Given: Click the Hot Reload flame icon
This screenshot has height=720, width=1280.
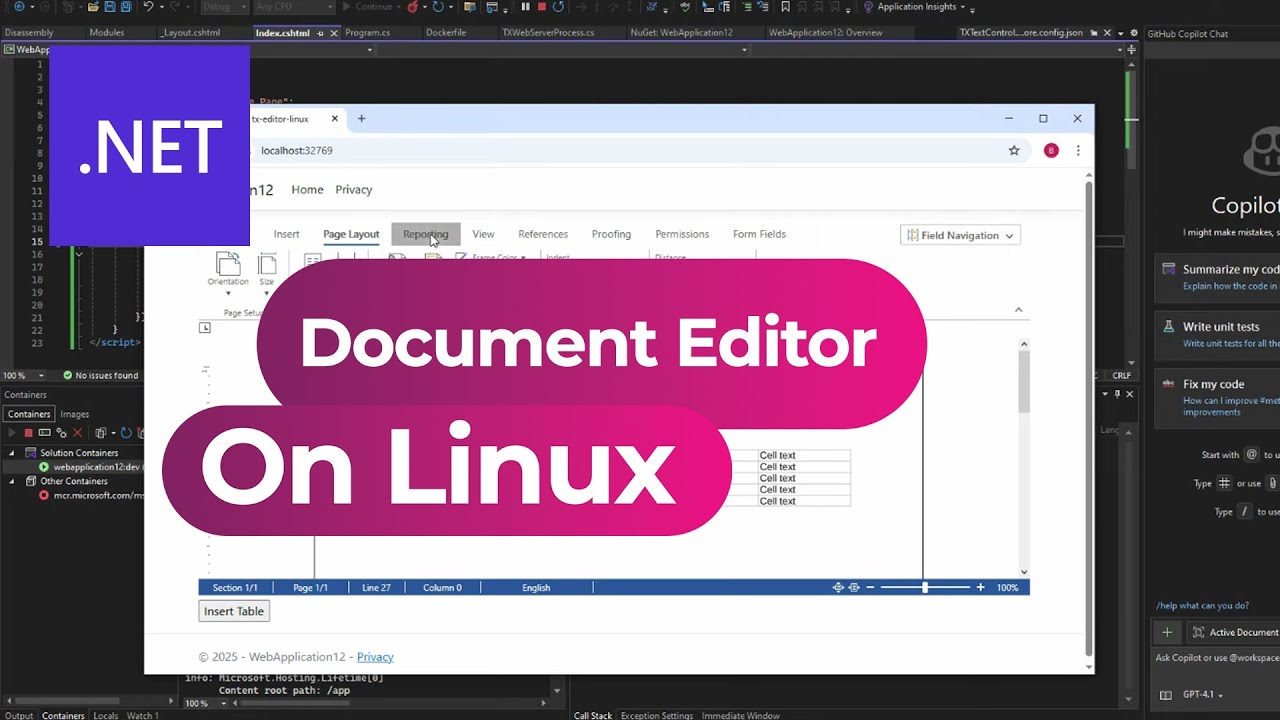Looking at the screenshot, I should pos(412,7).
